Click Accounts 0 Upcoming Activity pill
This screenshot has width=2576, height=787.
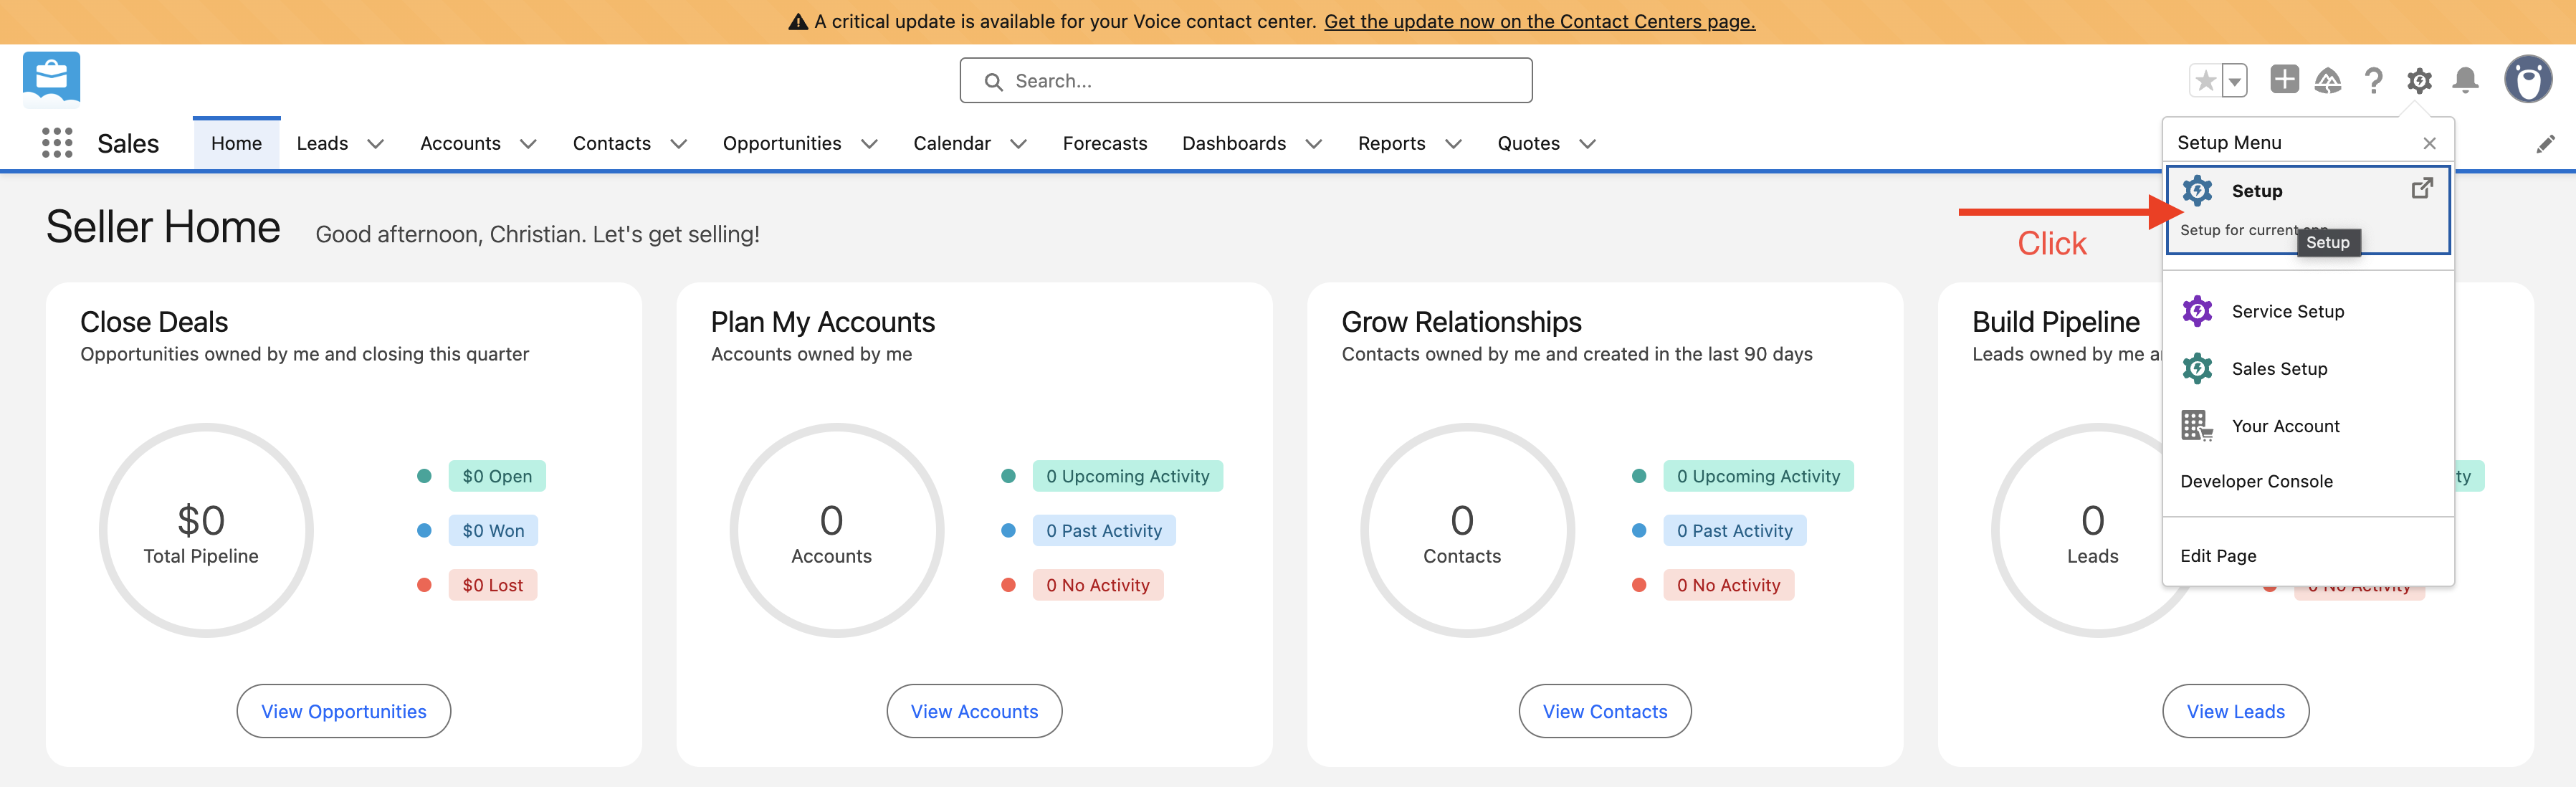point(1128,476)
